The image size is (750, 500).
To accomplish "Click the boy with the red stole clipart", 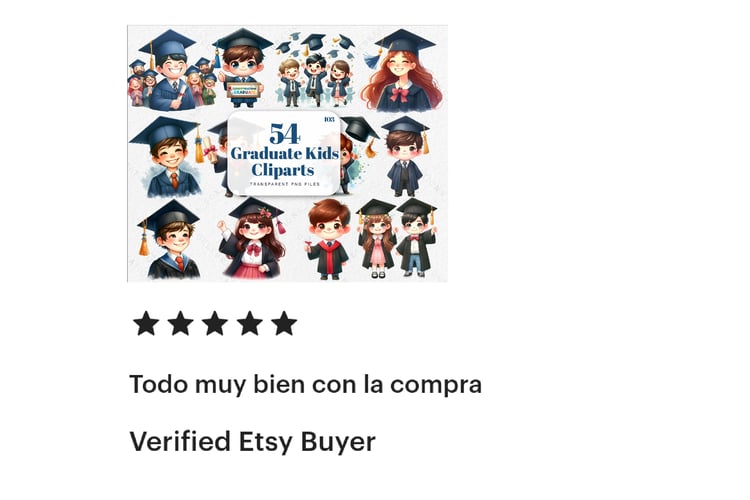I will pyautogui.click(x=328, y=239).
